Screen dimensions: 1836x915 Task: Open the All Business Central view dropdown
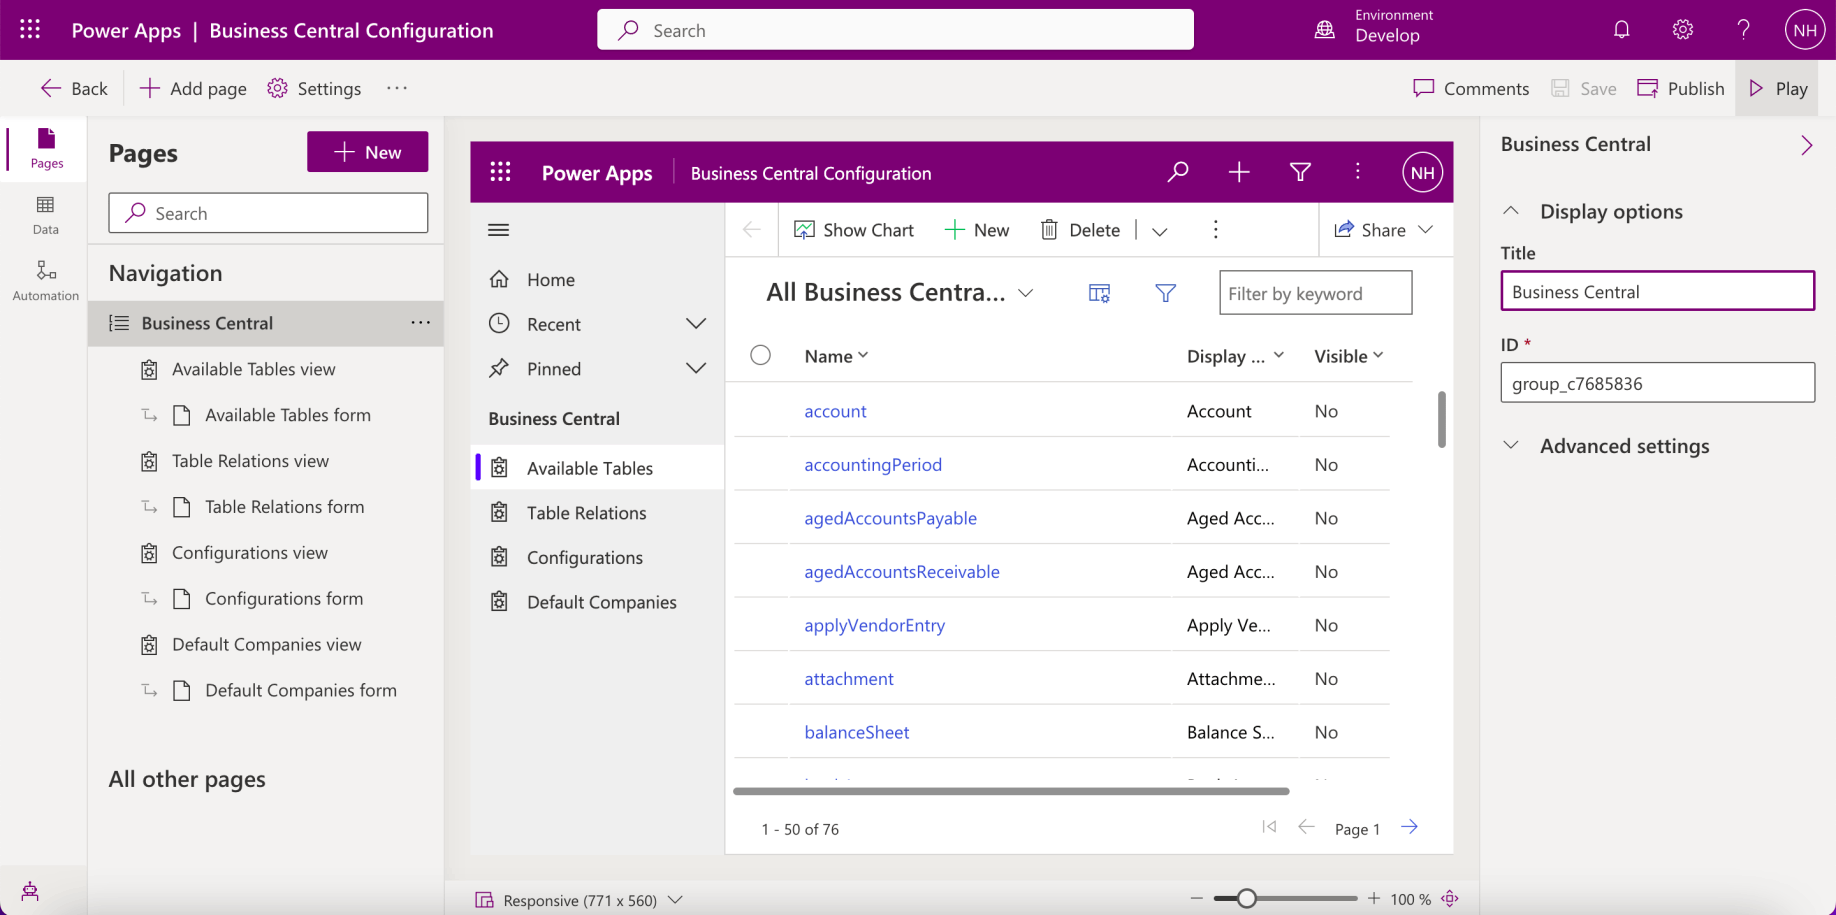click(x=1025, y=293)
